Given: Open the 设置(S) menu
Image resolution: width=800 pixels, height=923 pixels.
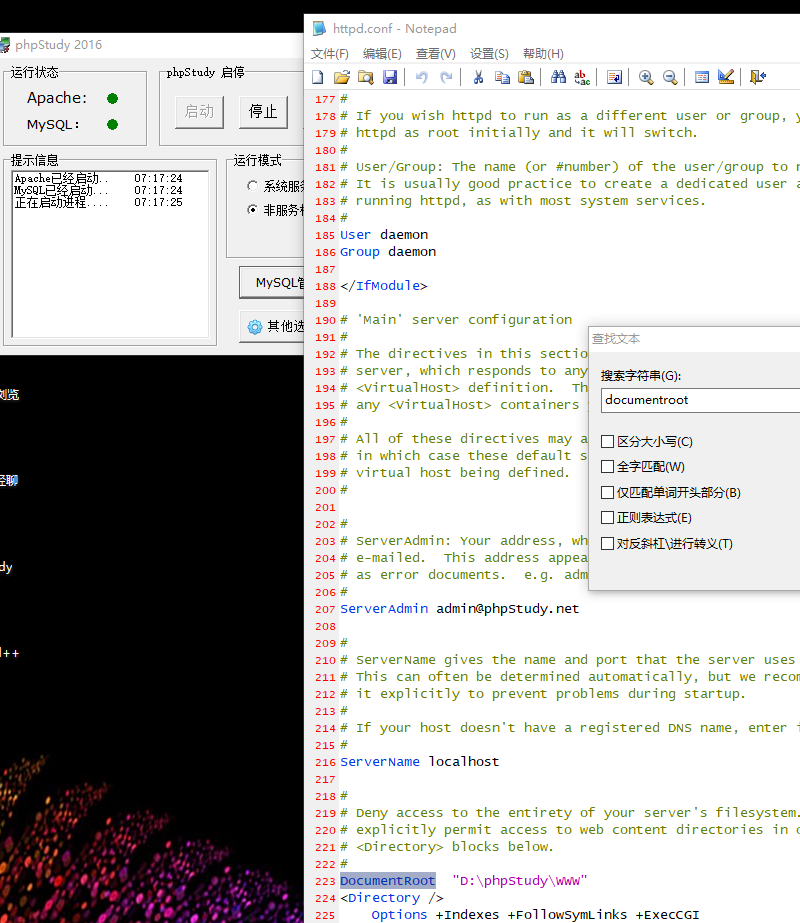Looking at the screenshot, I should pyautogui.click(x=489, y=54).
